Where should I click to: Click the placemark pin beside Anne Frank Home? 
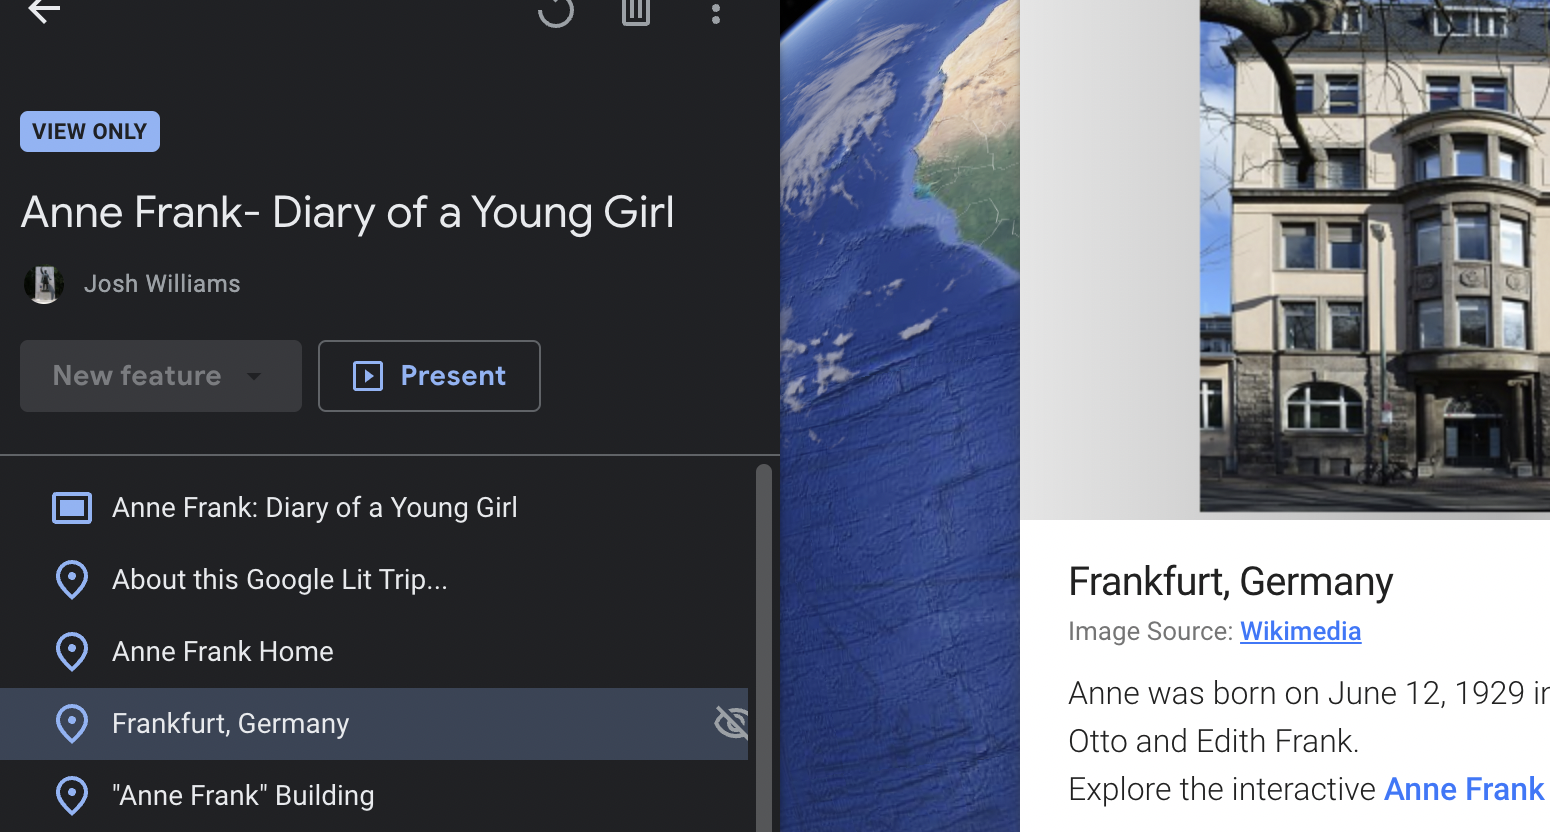coord(72,652)
